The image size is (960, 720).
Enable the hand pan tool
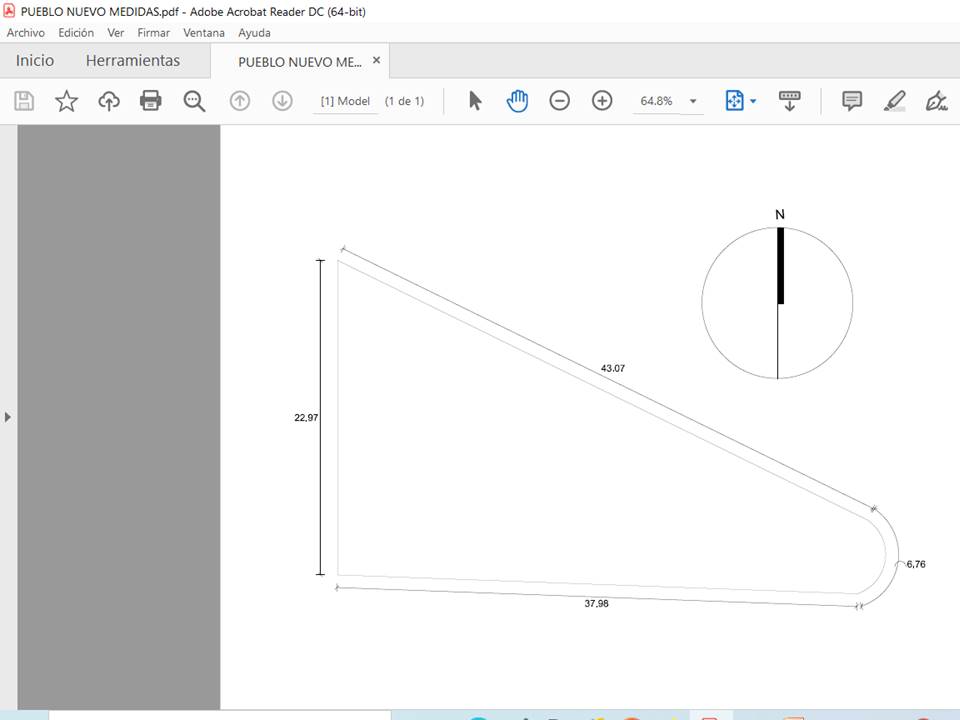click(x=517, y=101)
